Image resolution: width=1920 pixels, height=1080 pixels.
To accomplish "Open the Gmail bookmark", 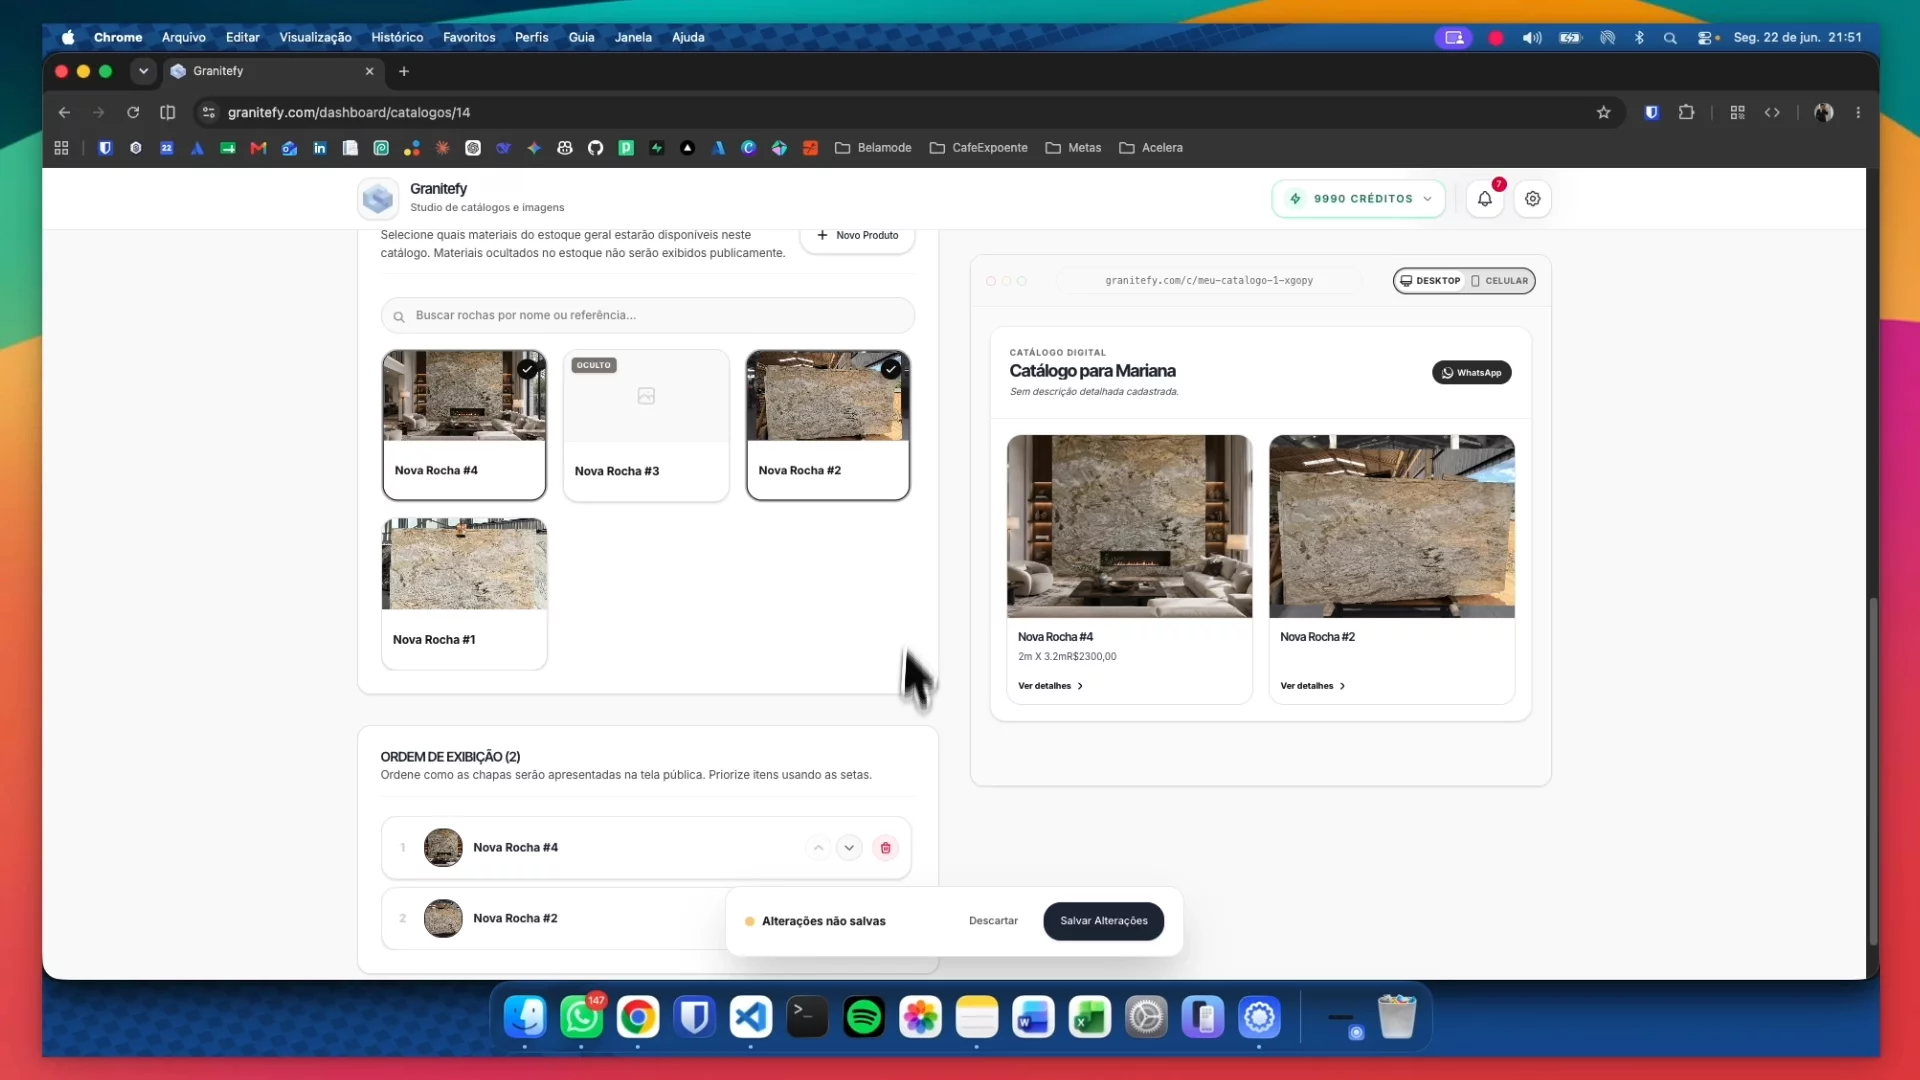I will pyautogui.click(x=258, y=148).
